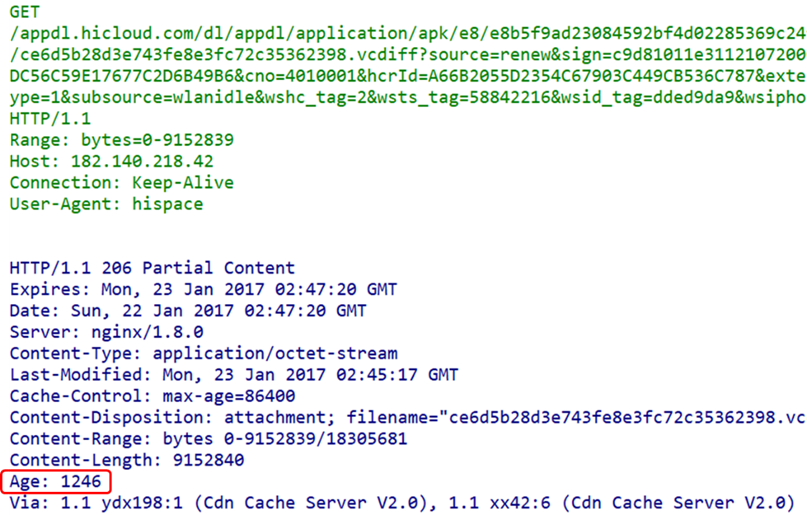Select the Cache-Control max-age=86400 line
807x515 pixels.
pyautogui.click(x=147, y=396)
